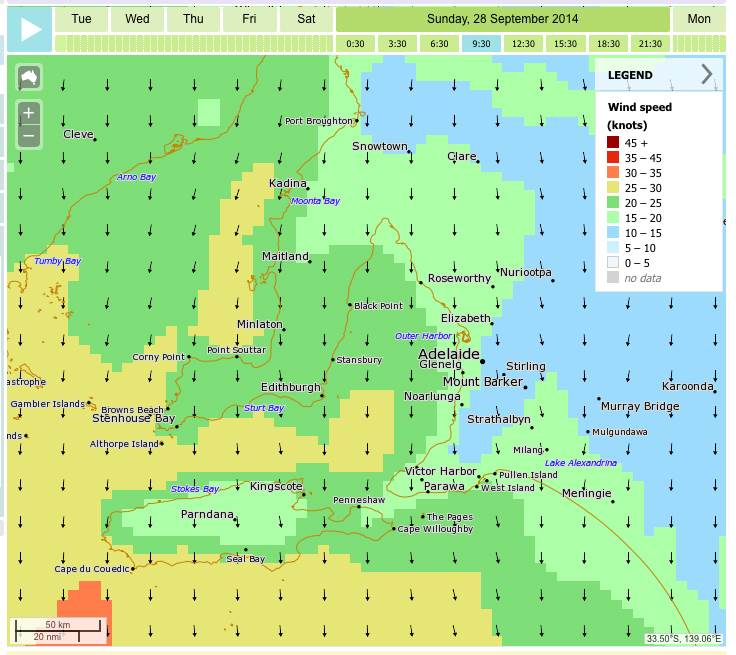The image size is (736, 655).
Task: Click the 45 + dark red legend swatch
Action: [x=613, y=143]
